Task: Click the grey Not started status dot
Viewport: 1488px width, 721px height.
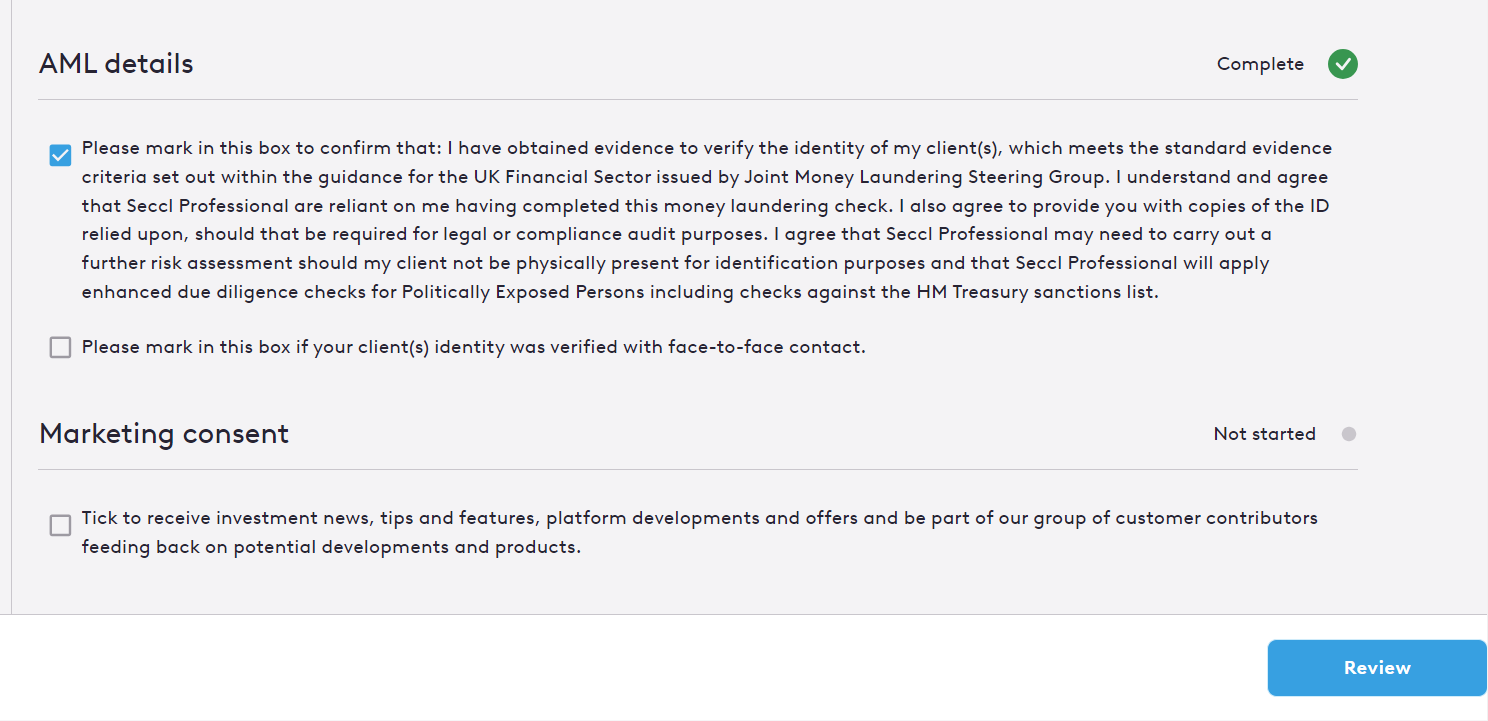Action: point(1349,434)
